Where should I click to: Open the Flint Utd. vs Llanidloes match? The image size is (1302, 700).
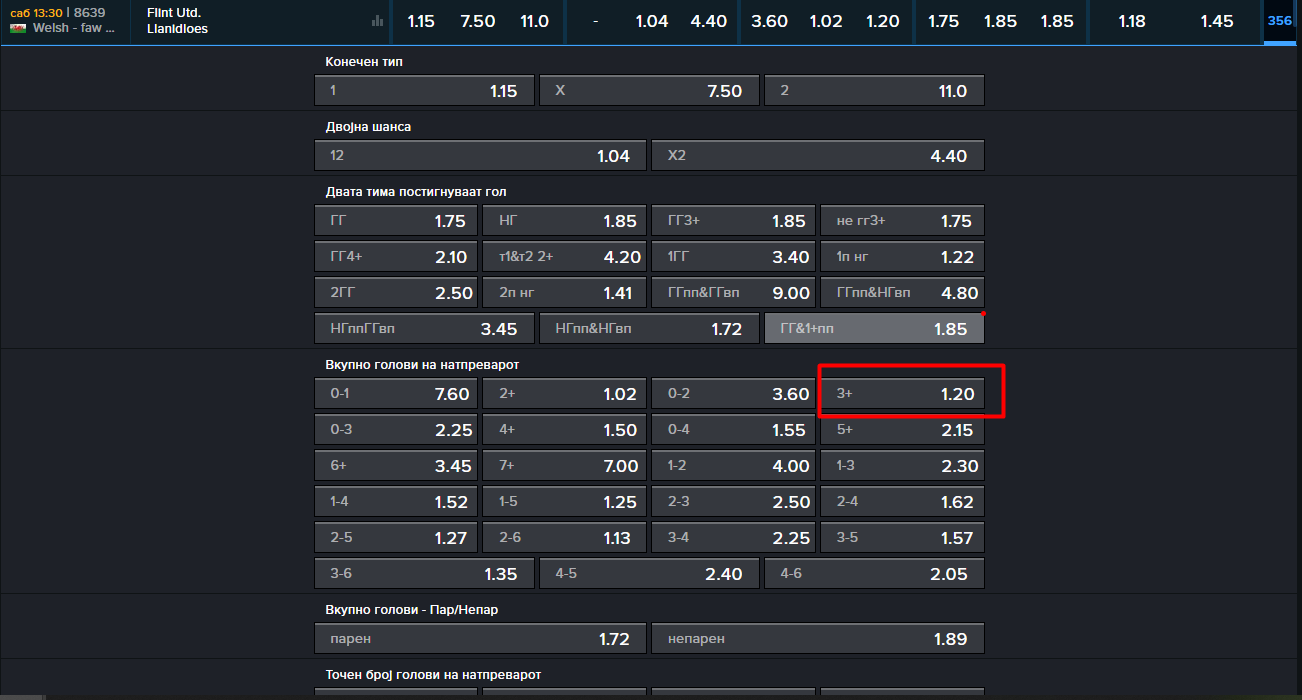(177, 21)
